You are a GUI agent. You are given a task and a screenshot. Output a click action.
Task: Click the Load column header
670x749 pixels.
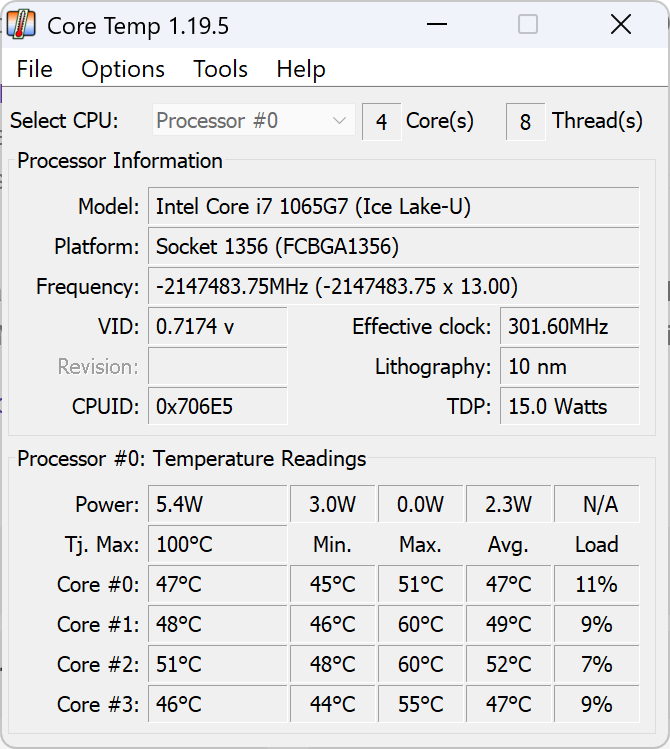click(x=596, y=544)
